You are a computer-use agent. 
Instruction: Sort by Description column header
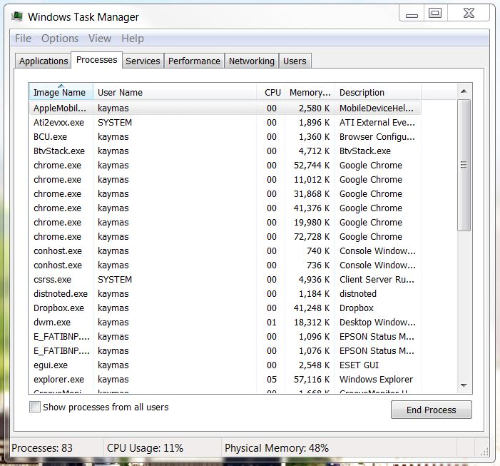tap(378, 92)
